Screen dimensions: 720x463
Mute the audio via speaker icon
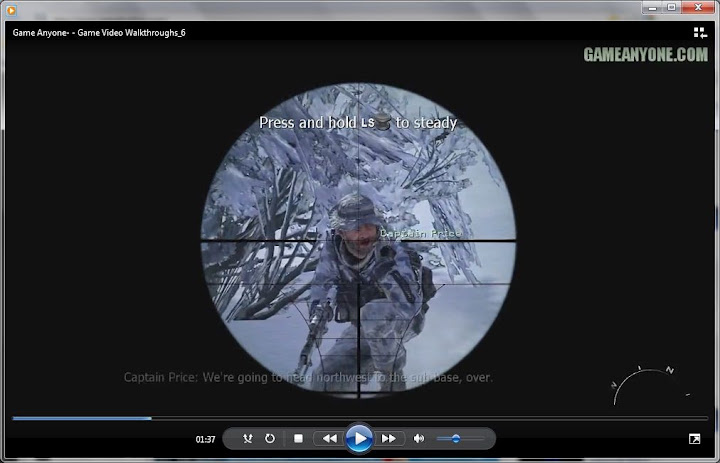419,439
